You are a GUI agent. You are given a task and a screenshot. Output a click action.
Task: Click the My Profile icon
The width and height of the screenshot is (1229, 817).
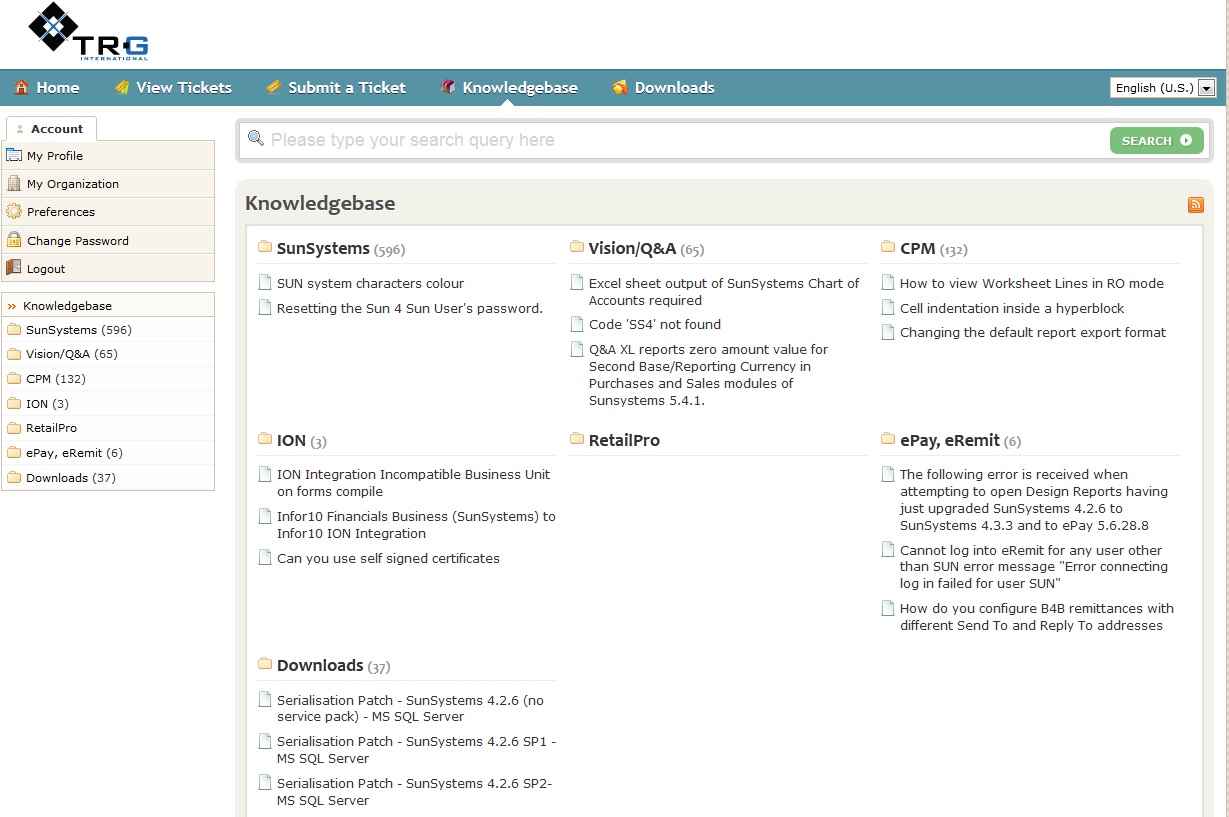click(14, 155)
